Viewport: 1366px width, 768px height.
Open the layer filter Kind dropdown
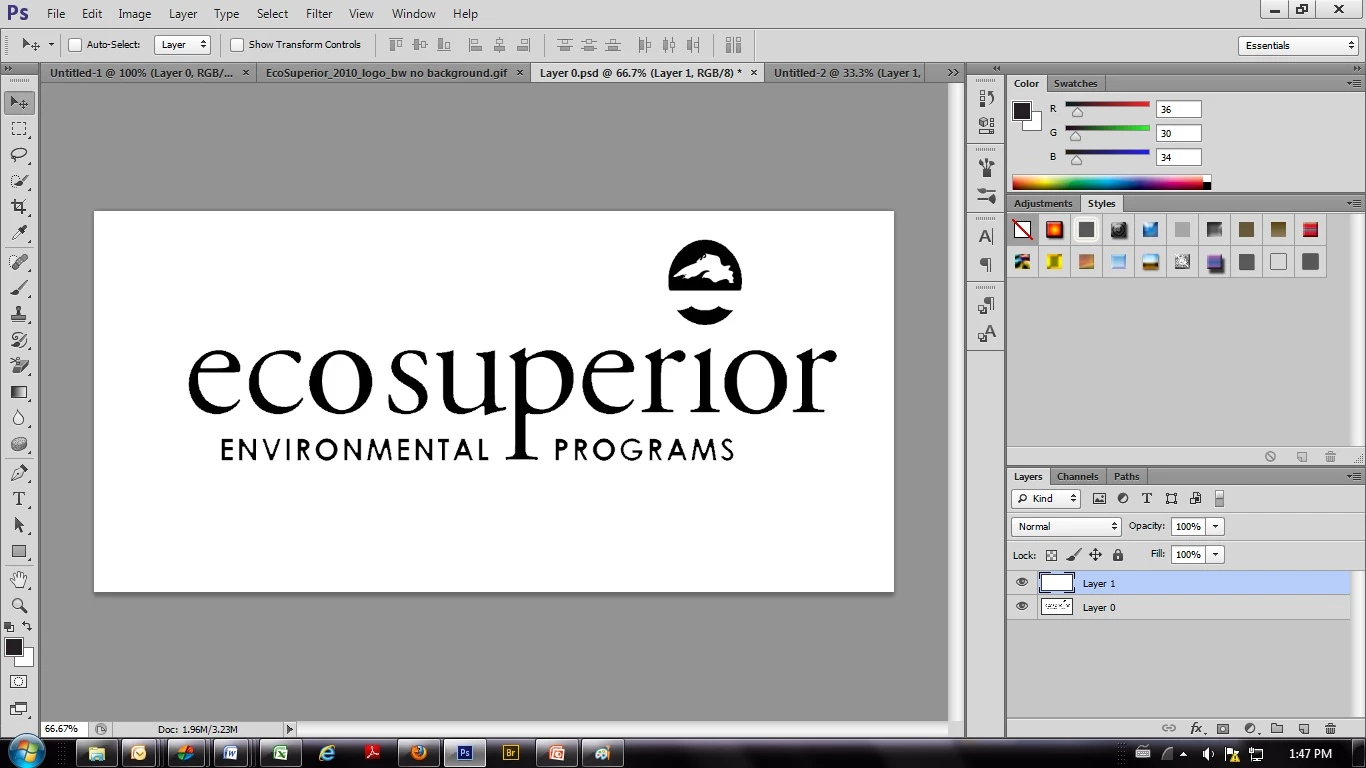click(1046, 498)
